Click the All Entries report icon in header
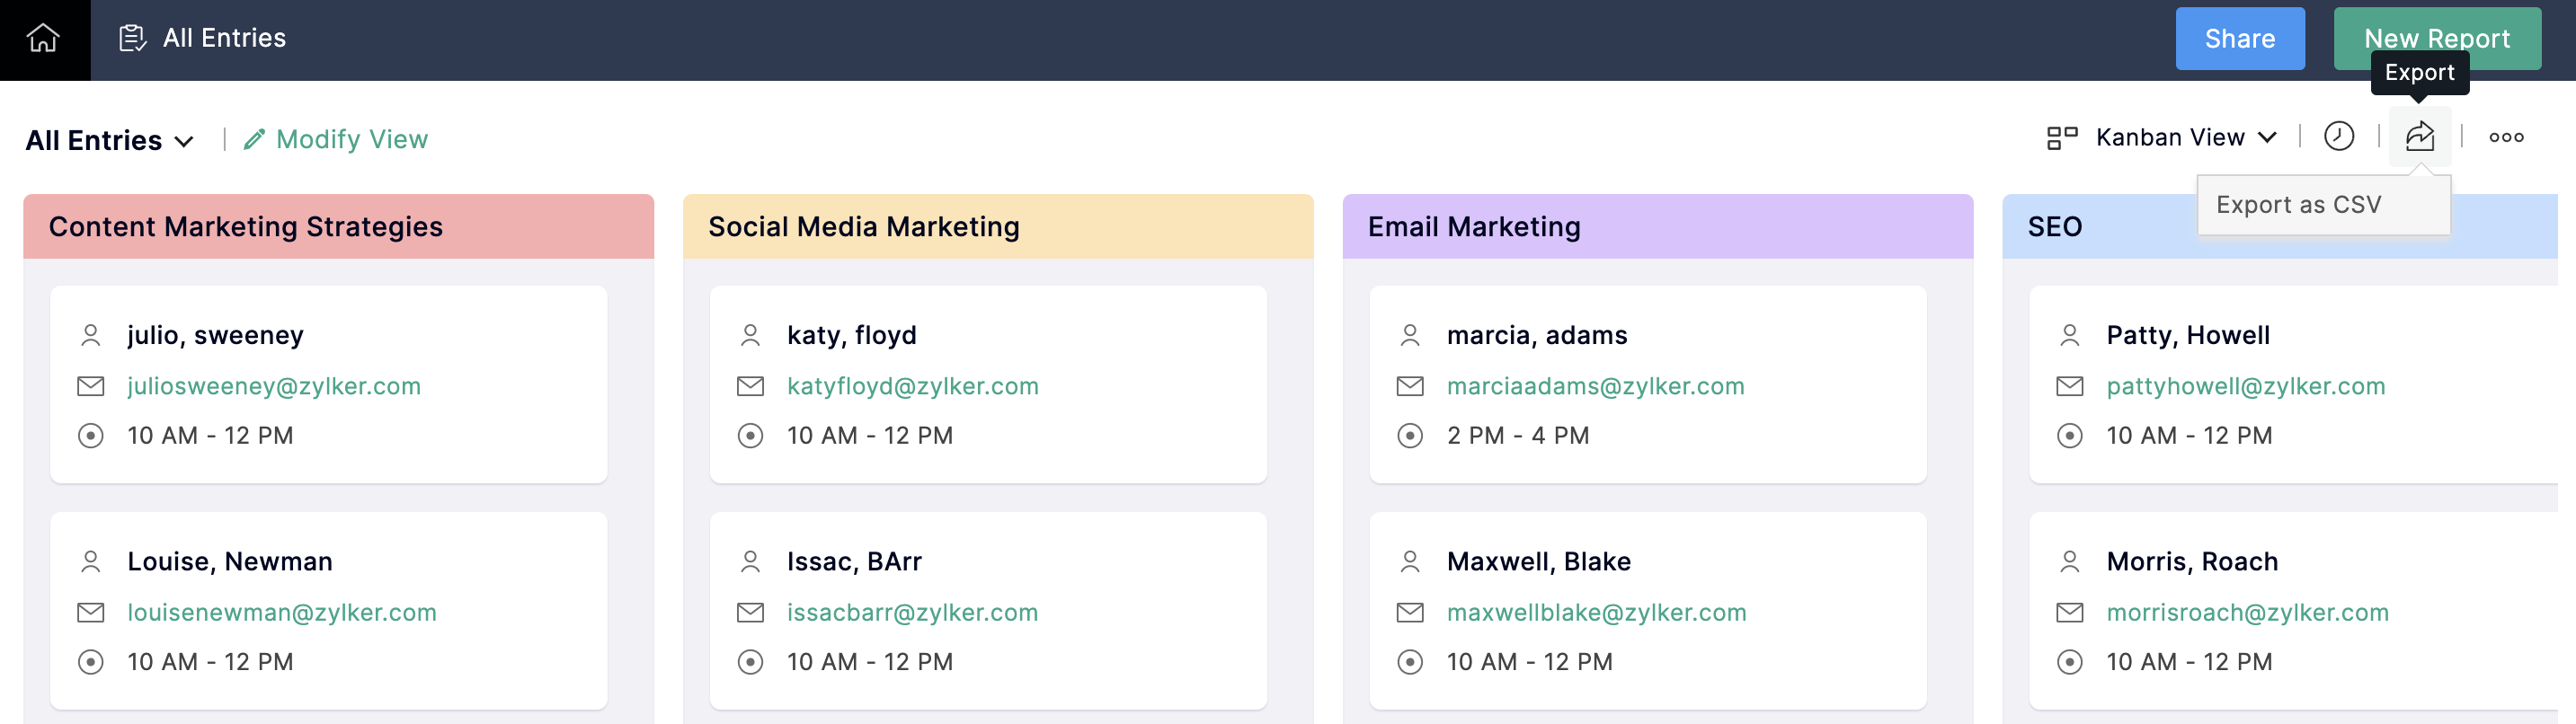 tap(132, 39)
